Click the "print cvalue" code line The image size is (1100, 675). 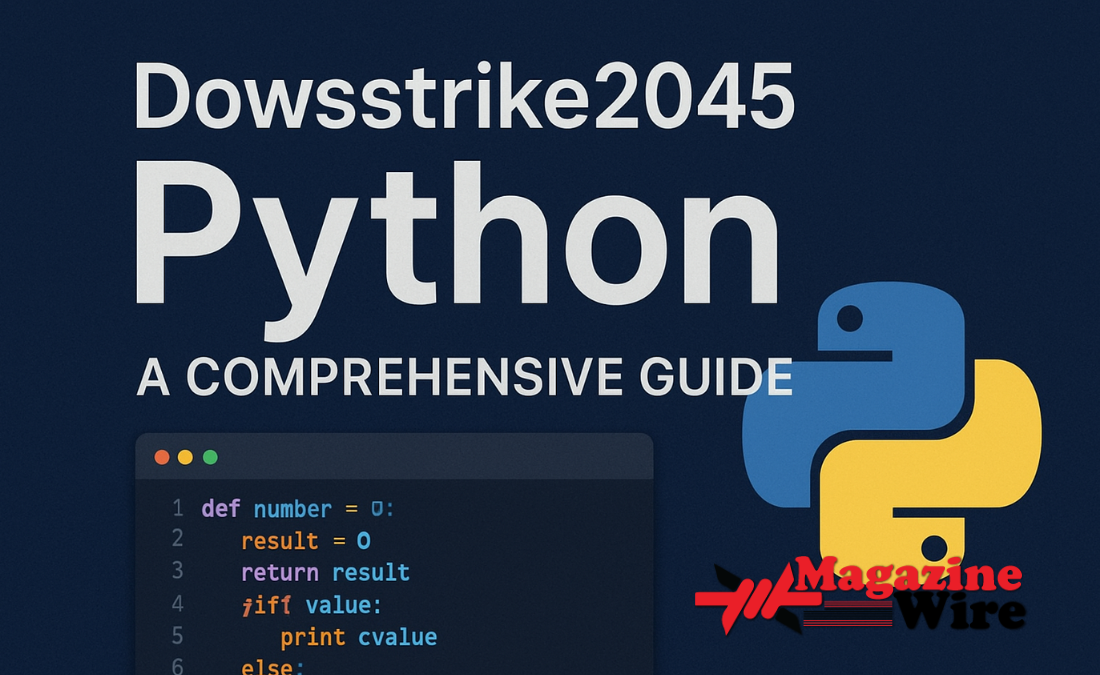(358, 637)
